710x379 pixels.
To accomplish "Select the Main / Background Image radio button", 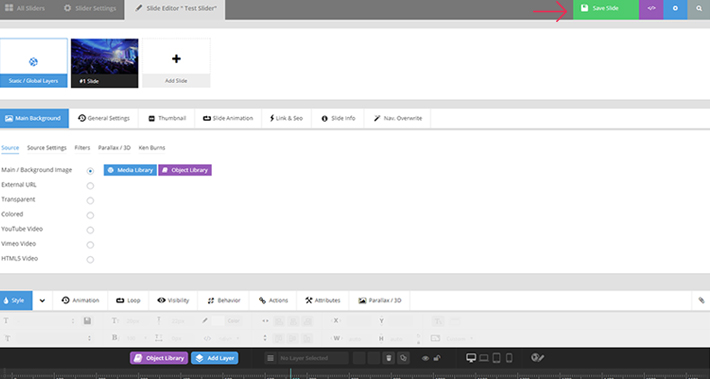I will [x=90, y=171].
